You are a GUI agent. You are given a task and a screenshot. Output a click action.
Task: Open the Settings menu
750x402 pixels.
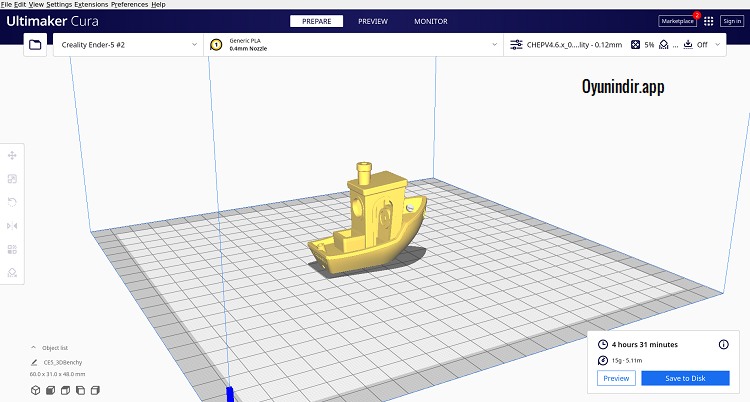point(59,4)
